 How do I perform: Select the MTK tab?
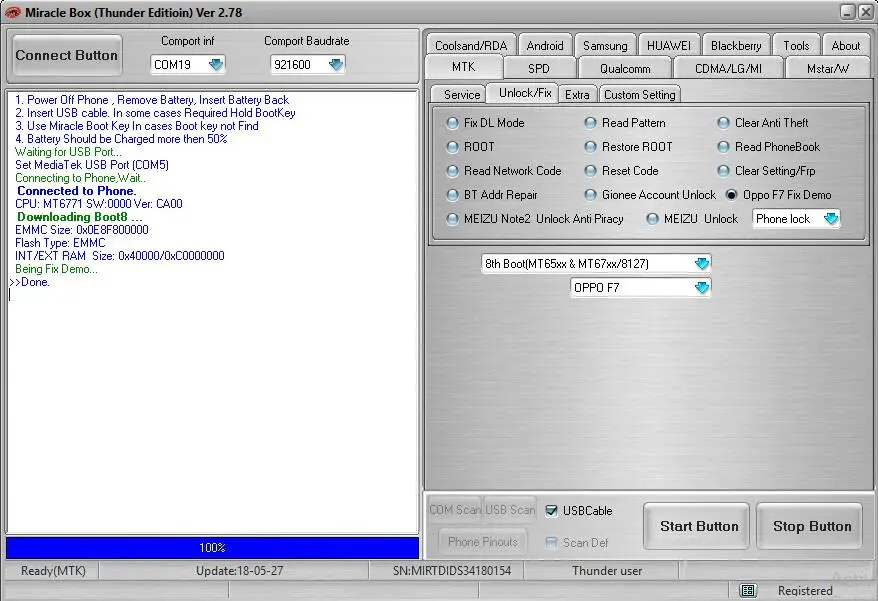click(464, 67)
